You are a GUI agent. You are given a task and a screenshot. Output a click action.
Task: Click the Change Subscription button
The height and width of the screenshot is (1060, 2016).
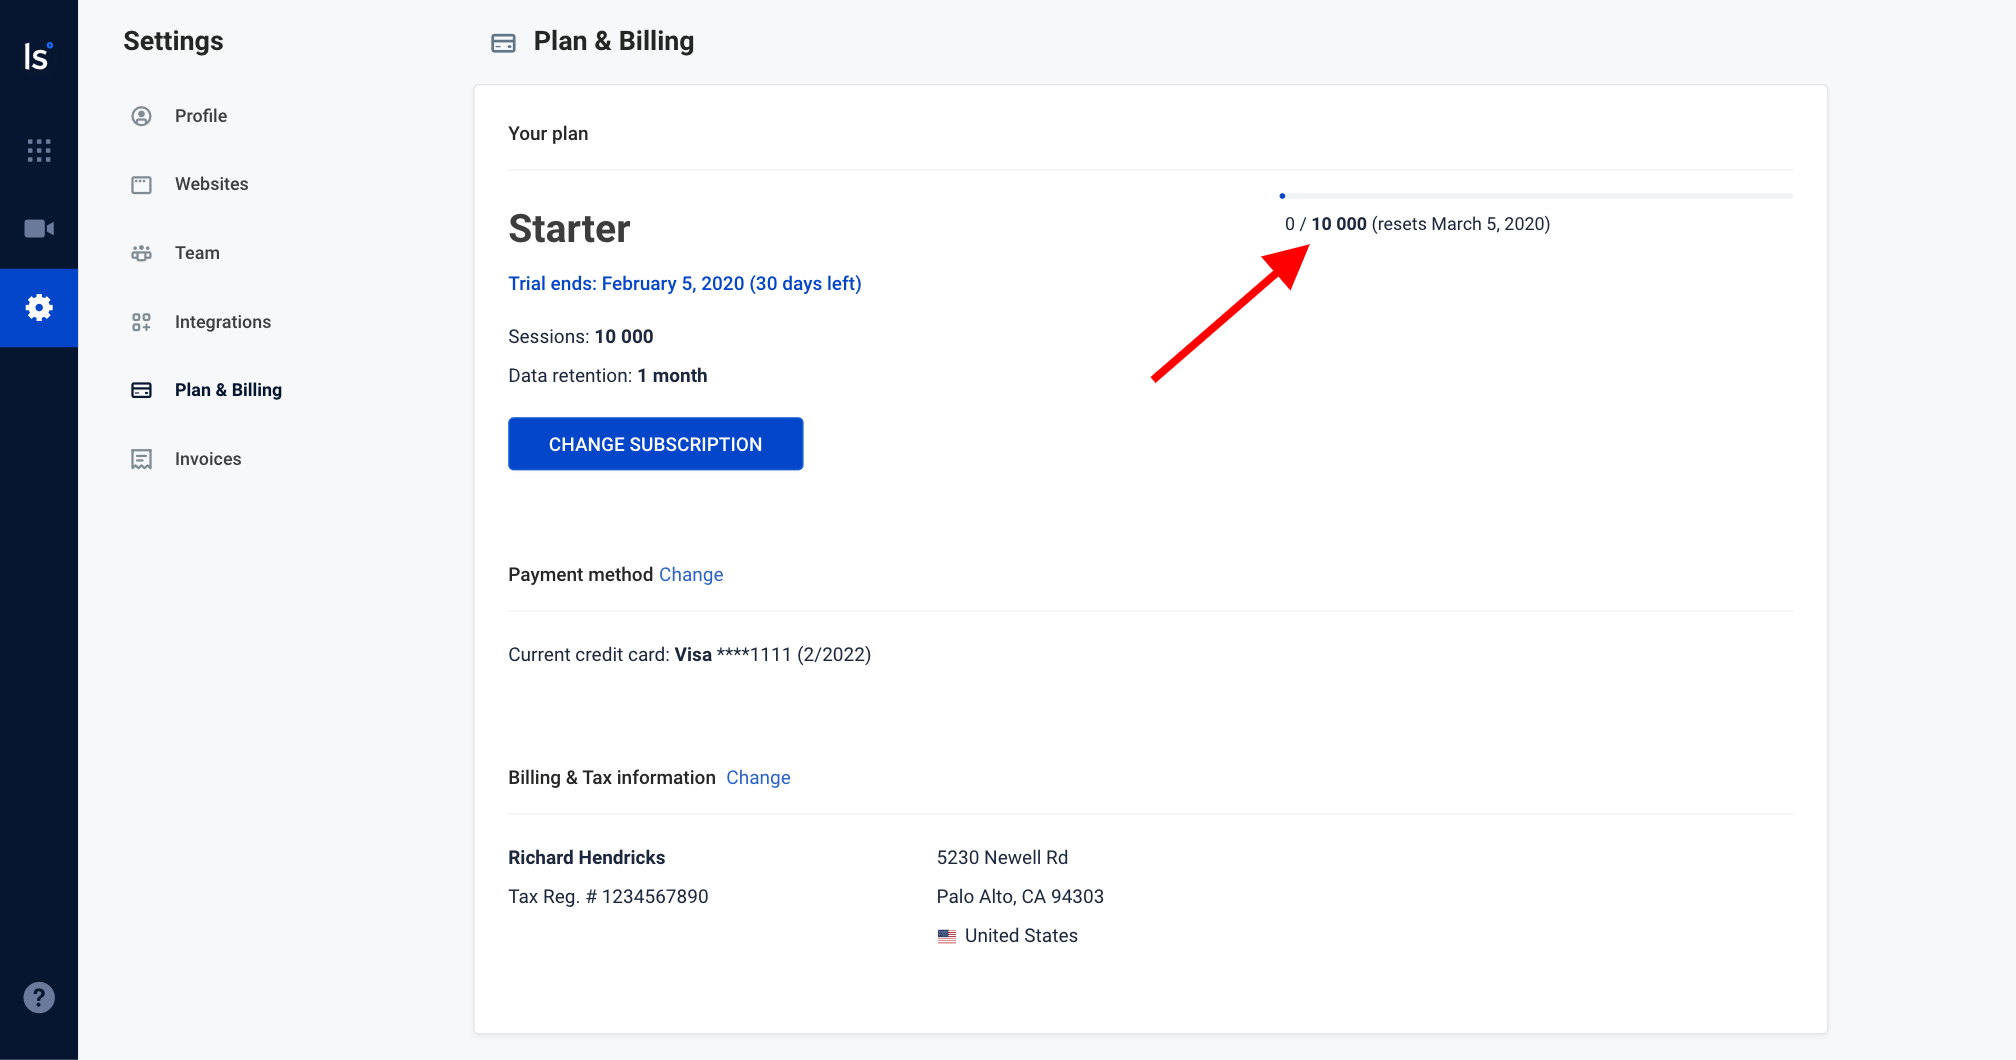[655, 443]
